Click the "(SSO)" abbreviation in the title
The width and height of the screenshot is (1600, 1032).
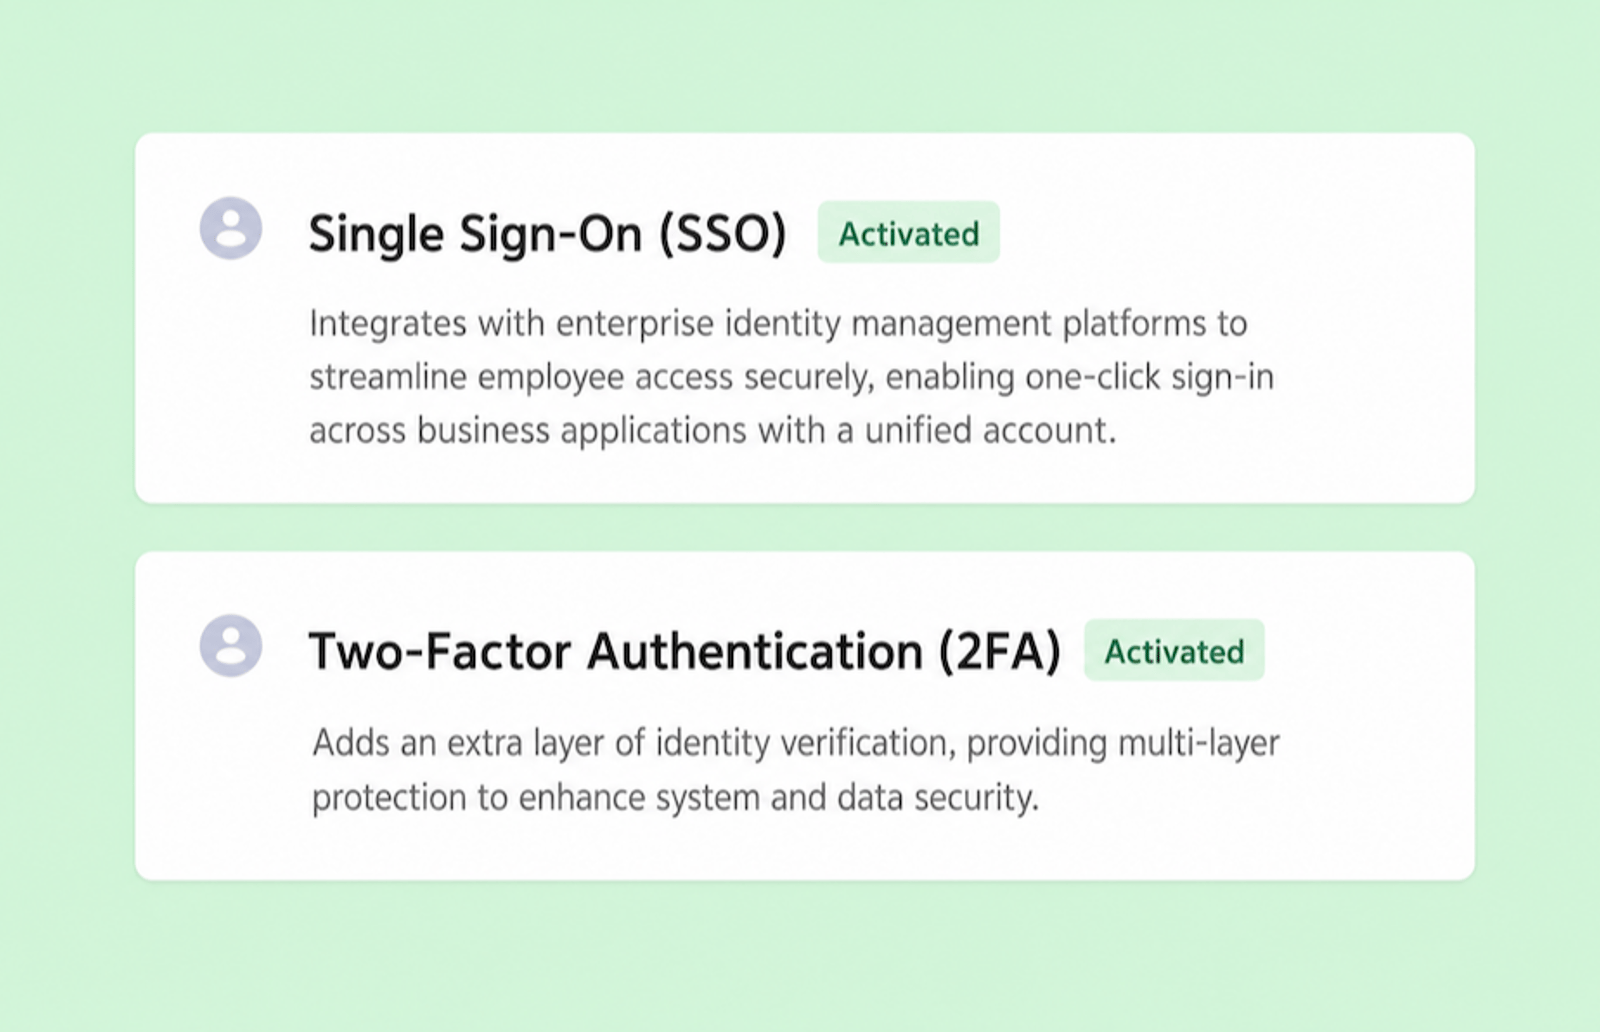pyautogui.click(x=722, y=233)
